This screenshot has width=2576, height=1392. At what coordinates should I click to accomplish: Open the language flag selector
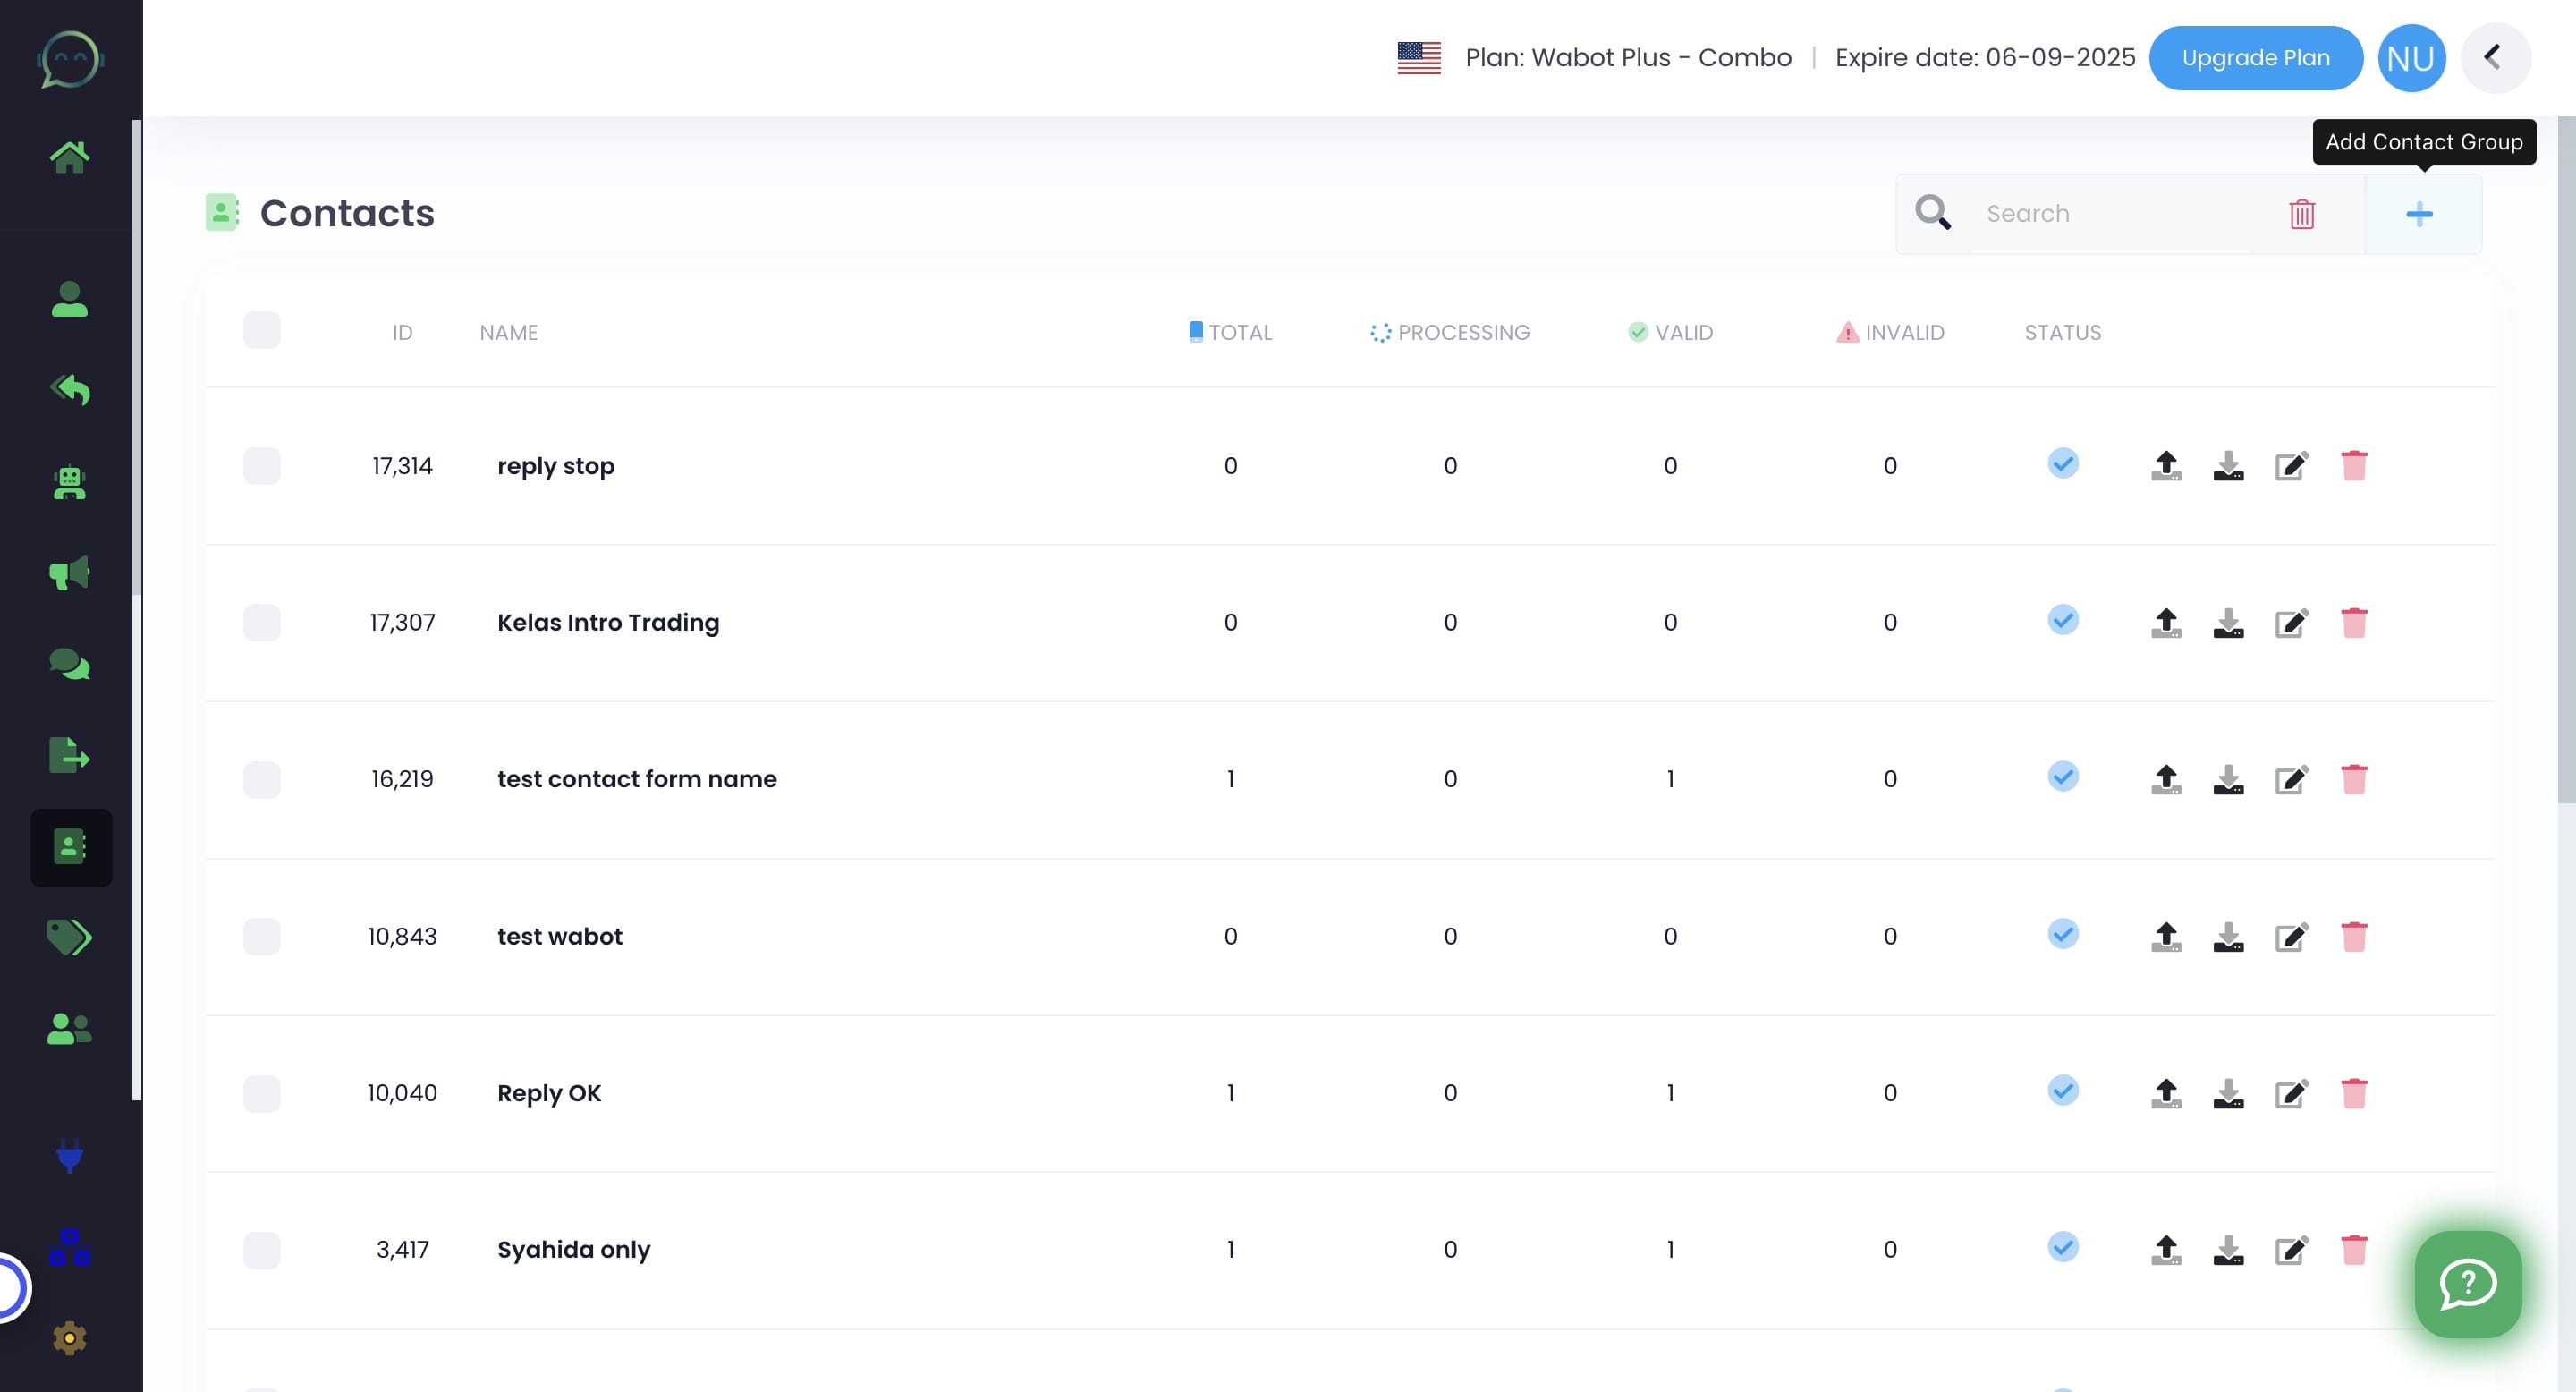(x=1419, y=58)
